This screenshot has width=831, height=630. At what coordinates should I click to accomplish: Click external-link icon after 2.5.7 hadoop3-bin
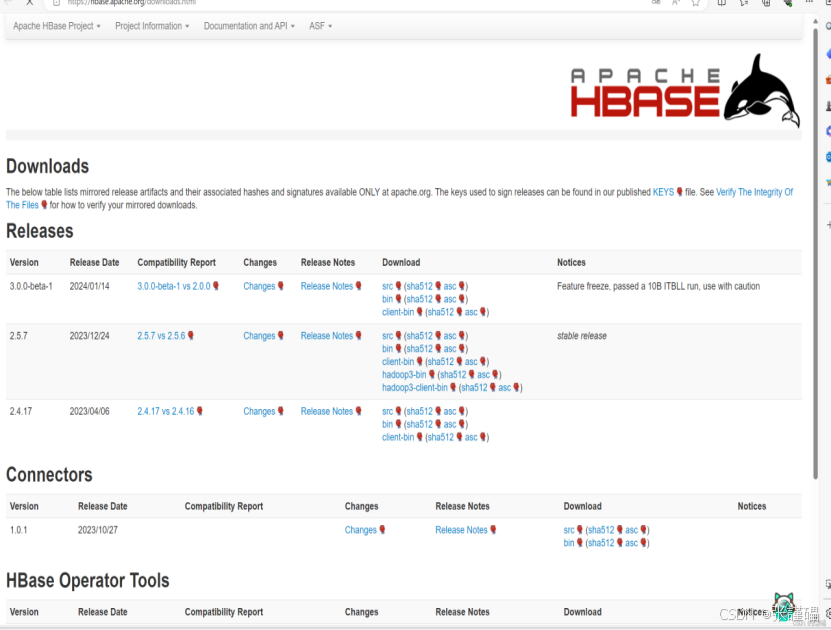pos(431,374)
